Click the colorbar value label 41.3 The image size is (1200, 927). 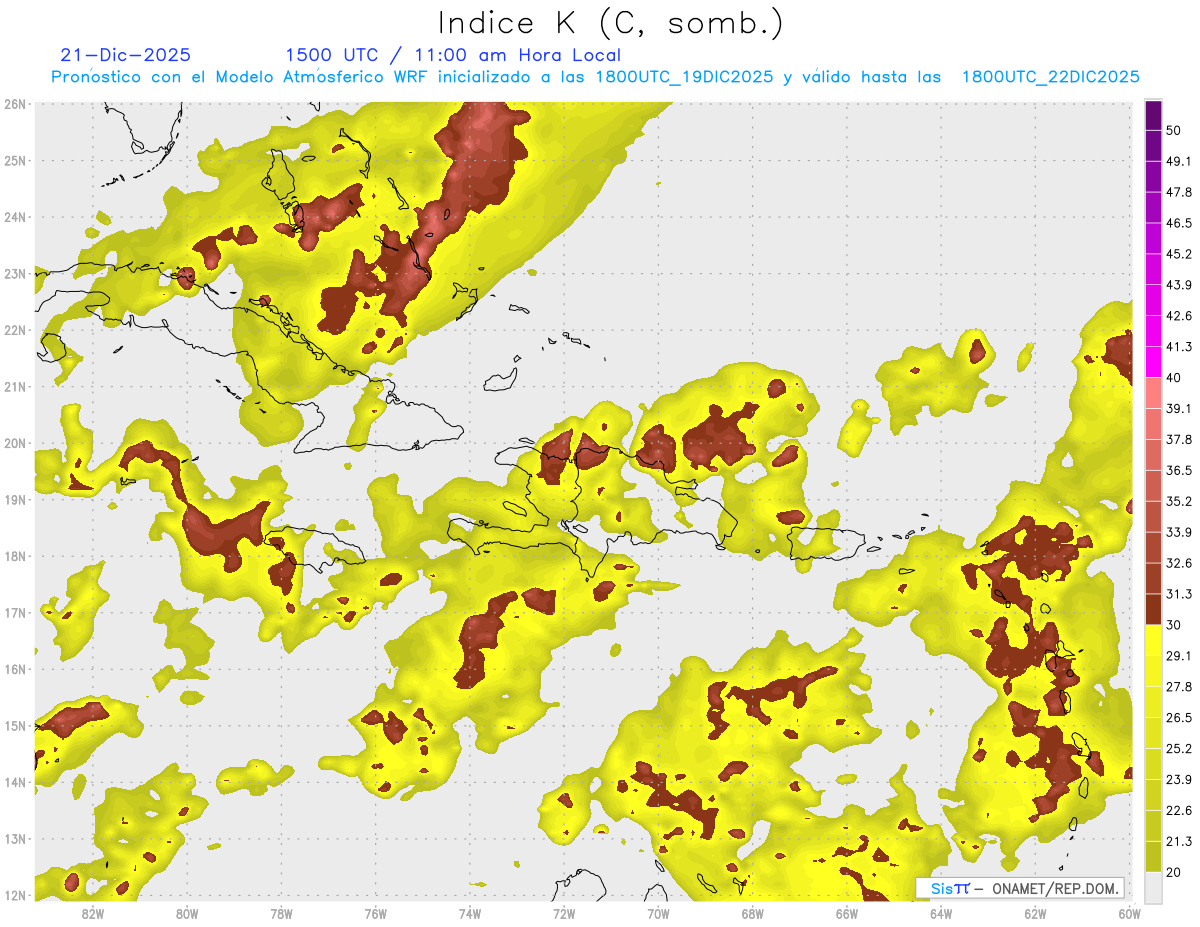coord(1179,347)
